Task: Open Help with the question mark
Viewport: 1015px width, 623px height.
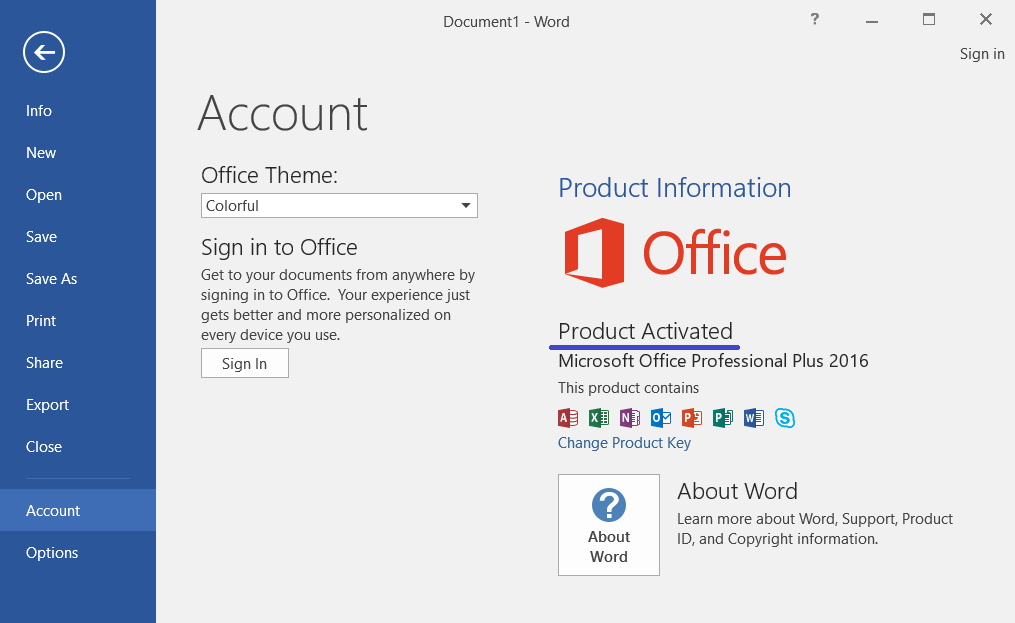Action: (814, 19)
